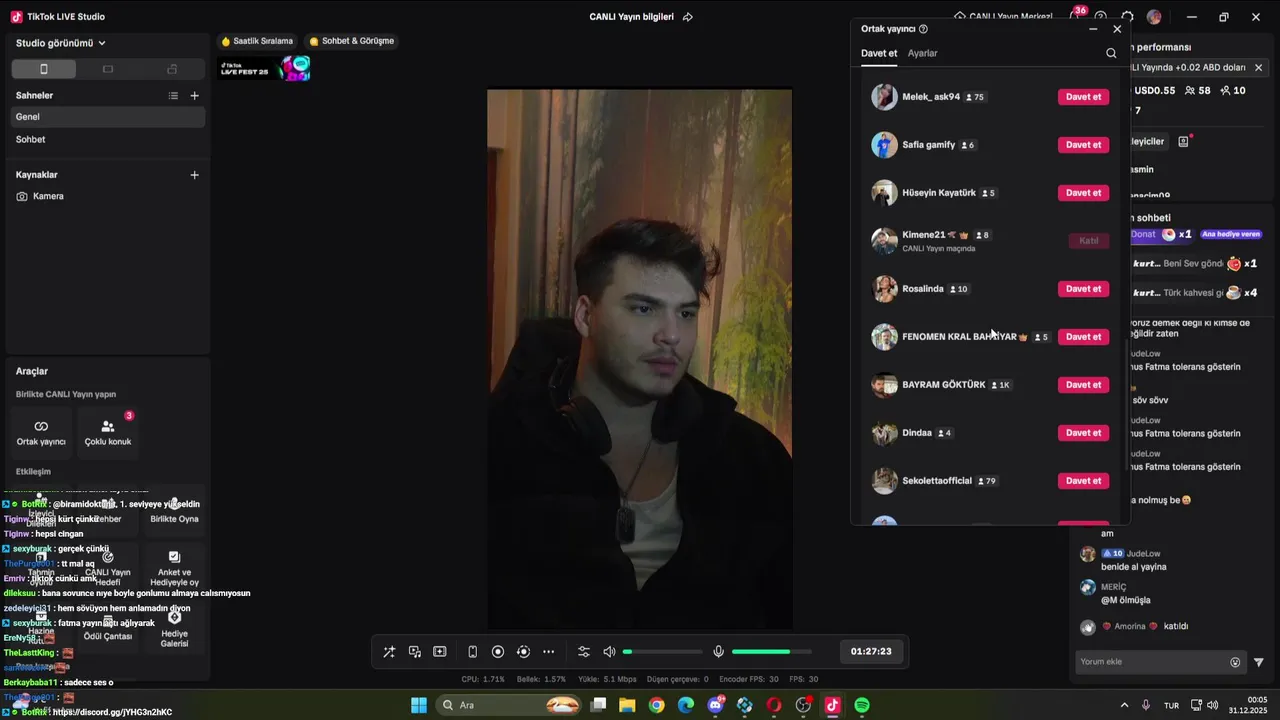
Task: Select the landscape layout mode button
Action: pyautogui.click(x=108, y=69)
